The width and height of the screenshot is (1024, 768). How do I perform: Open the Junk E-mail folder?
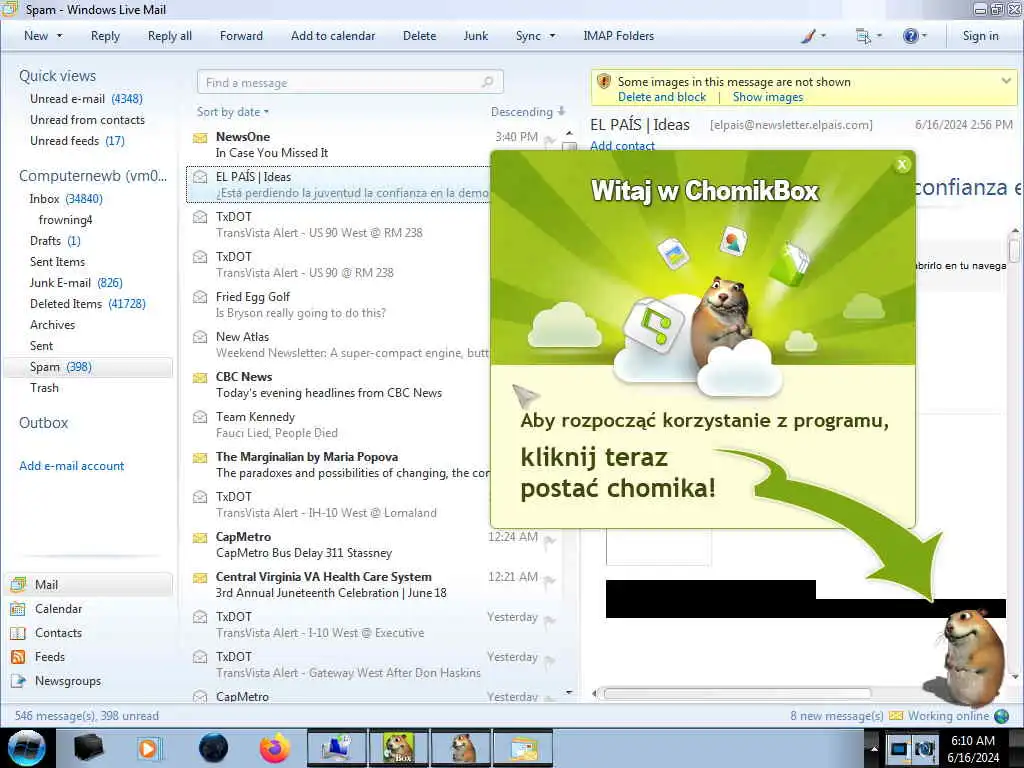(76, 283)
